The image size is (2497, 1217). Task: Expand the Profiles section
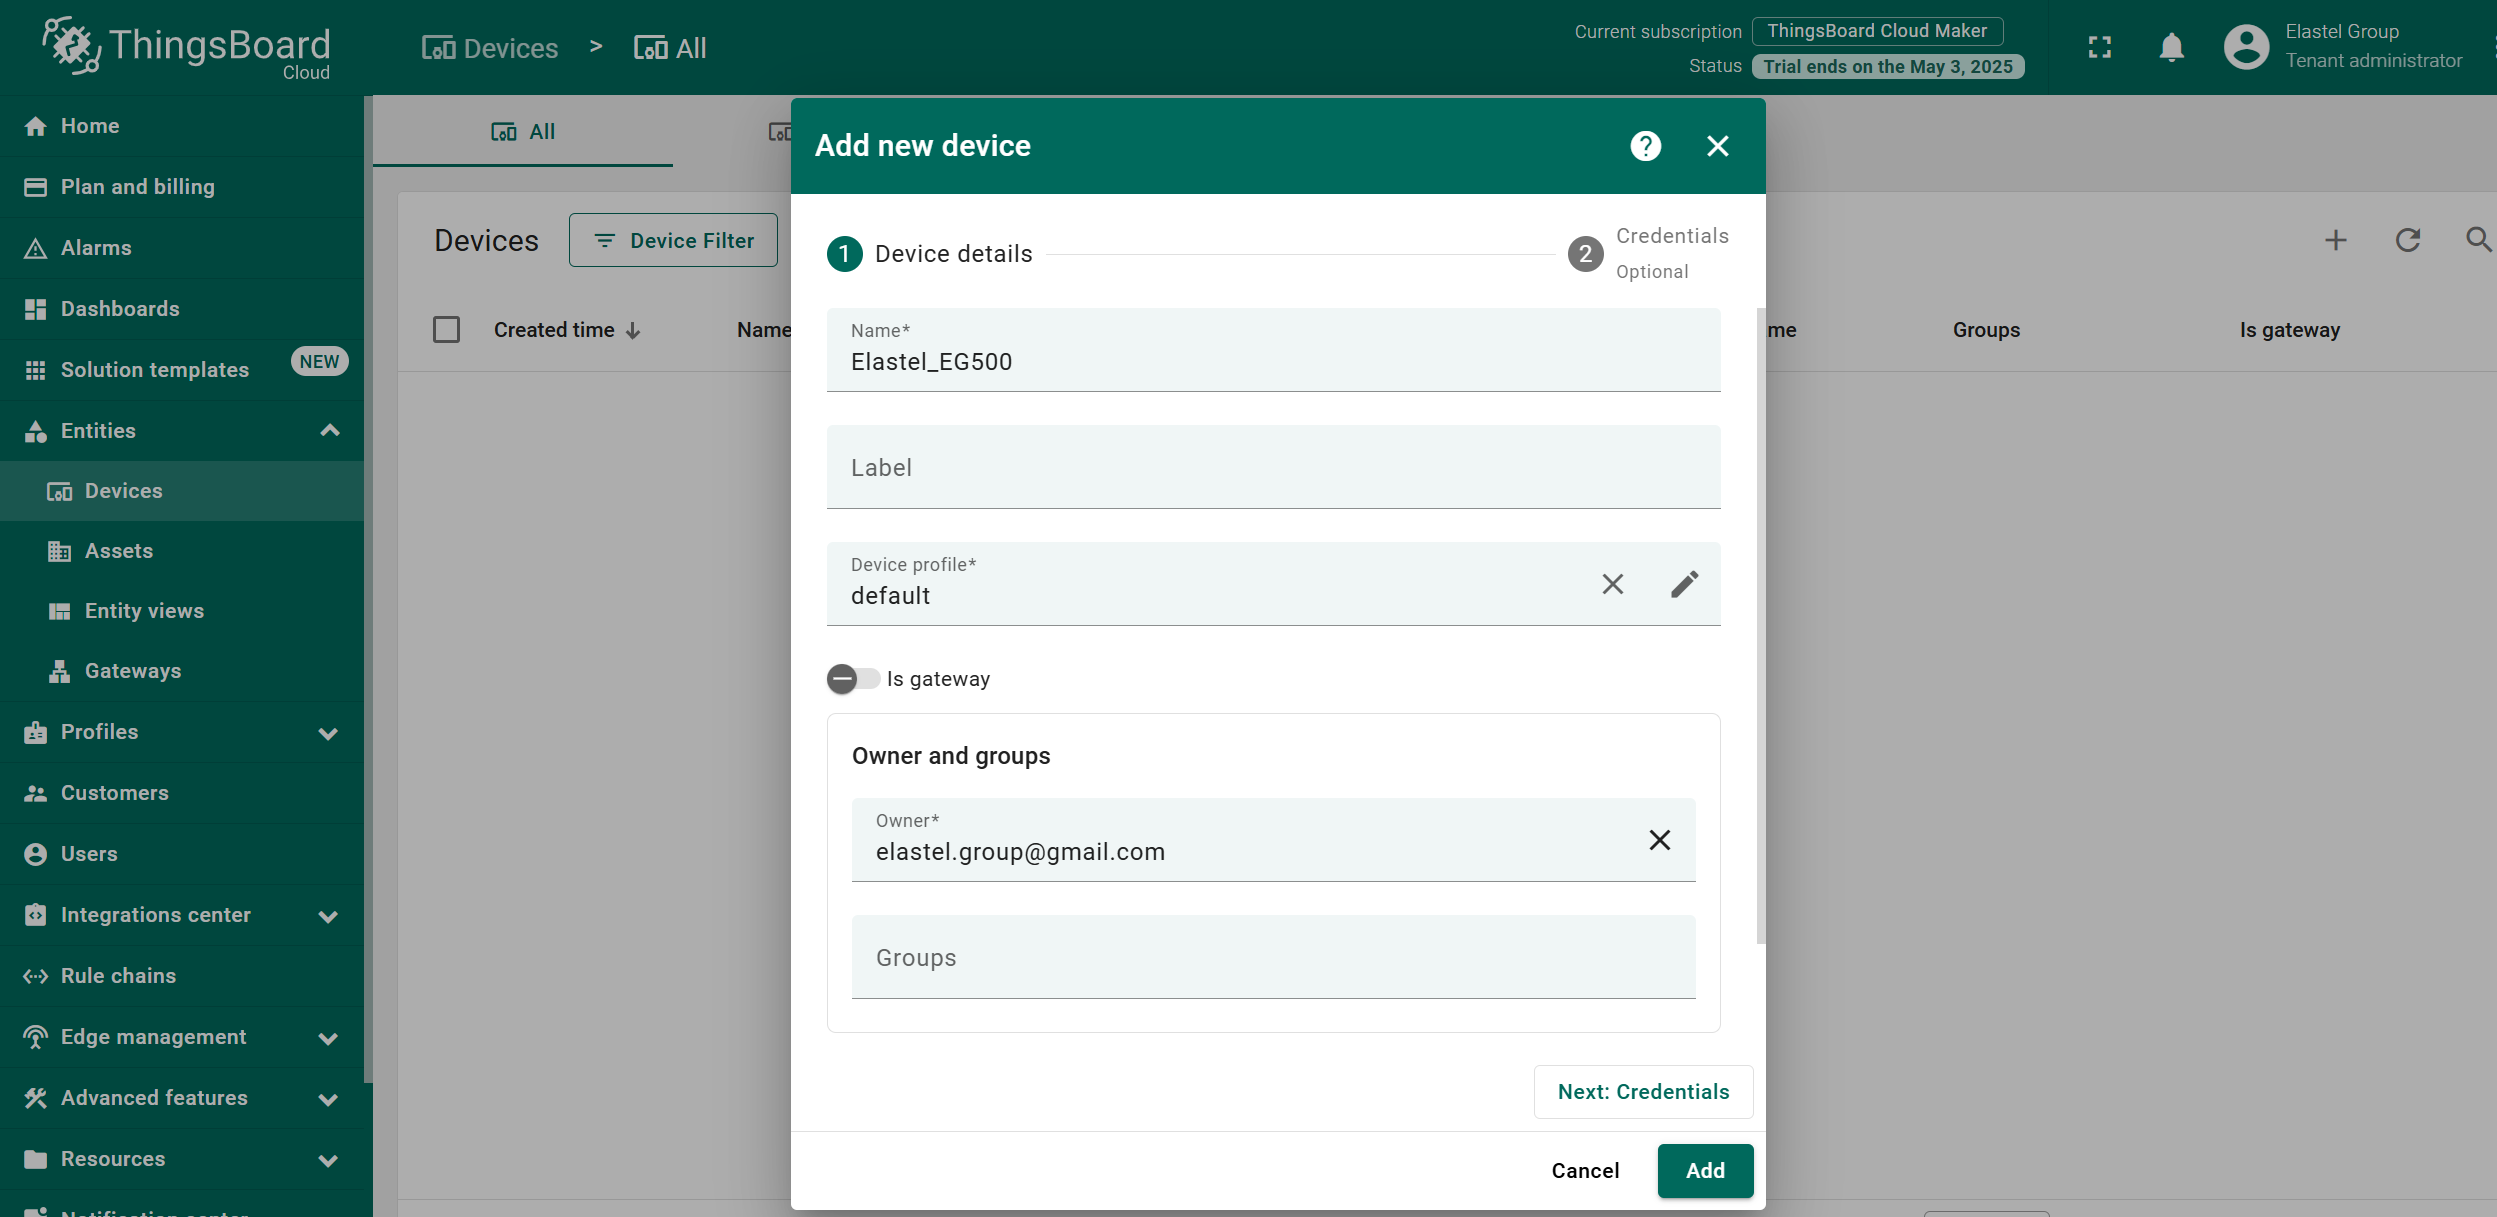(328, 732)
